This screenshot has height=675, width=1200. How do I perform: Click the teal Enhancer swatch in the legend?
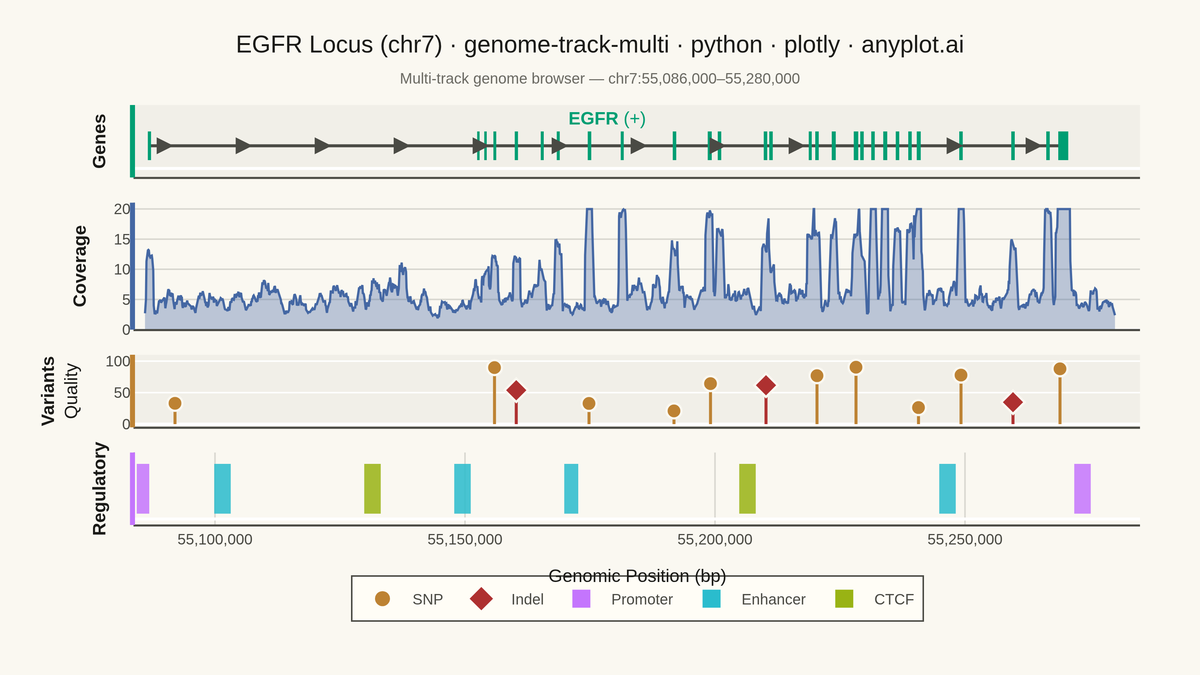[x=711, y=599]
